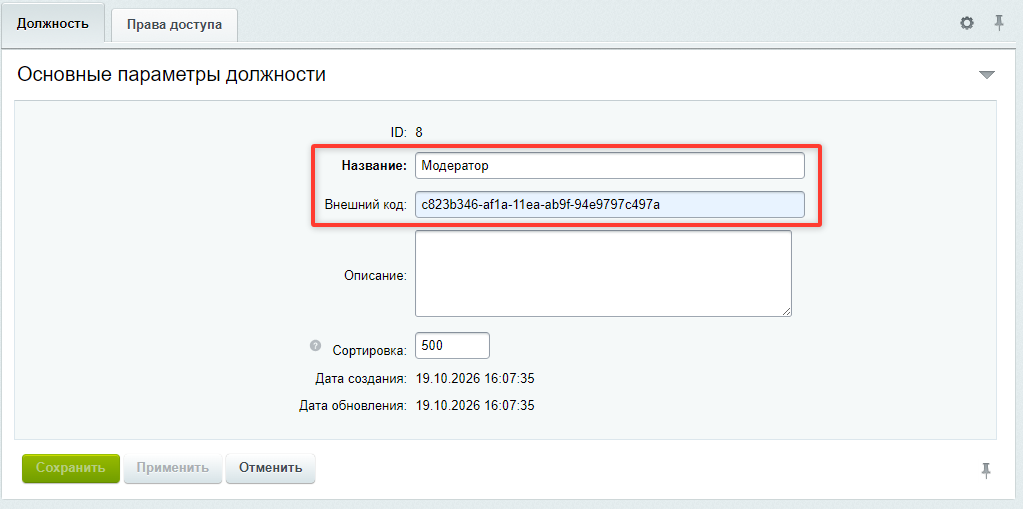The height and width of the screenshot is (509, 1023).
Task: Grab the Описание textarea resize handle
Action: pyautogui.click(x=787, y=313)
